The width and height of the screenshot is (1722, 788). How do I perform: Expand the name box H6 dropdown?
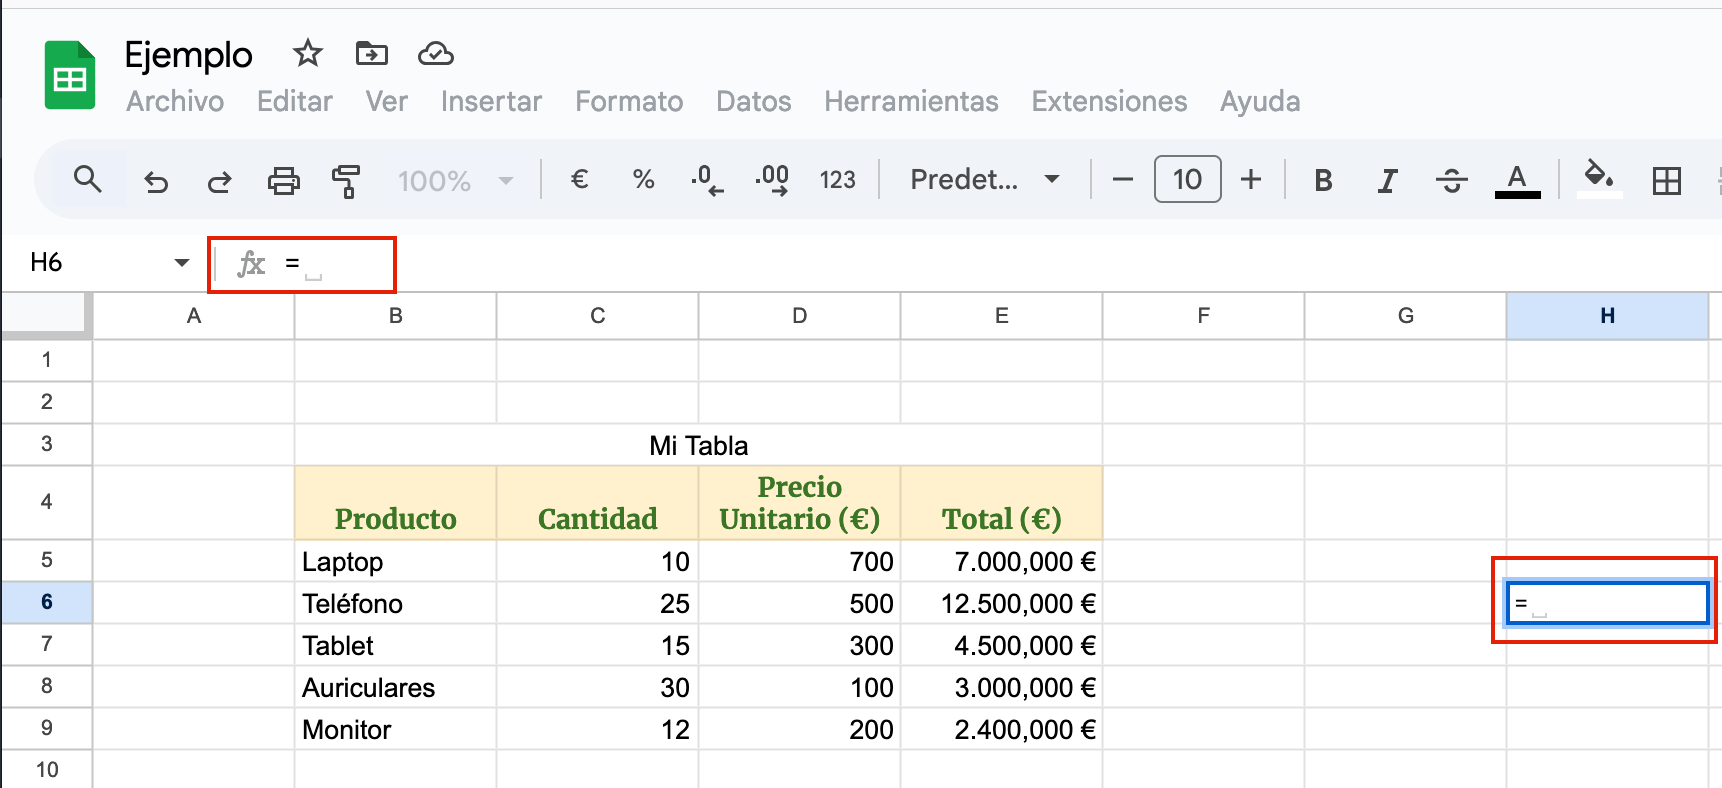(181, 263)
